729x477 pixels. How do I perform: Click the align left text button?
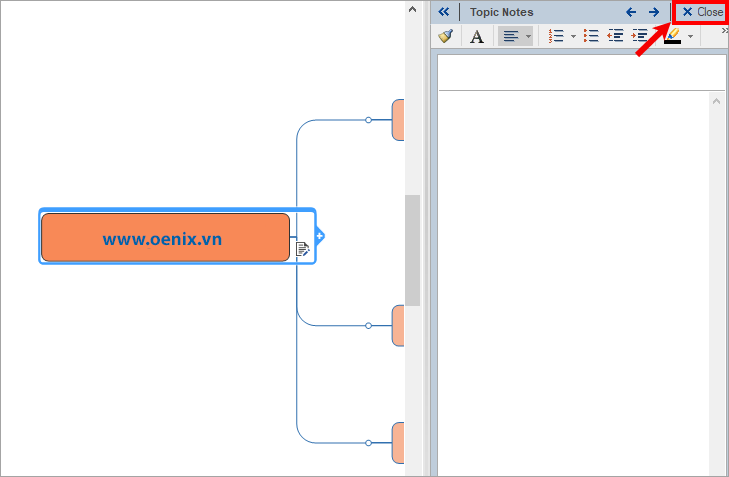(510, 36)
